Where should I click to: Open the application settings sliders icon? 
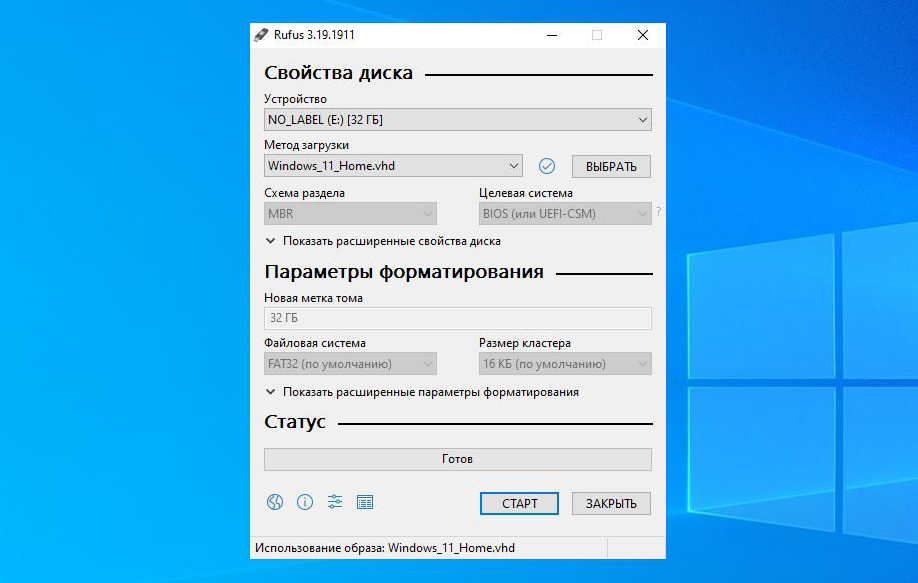[x=335, y=502]
